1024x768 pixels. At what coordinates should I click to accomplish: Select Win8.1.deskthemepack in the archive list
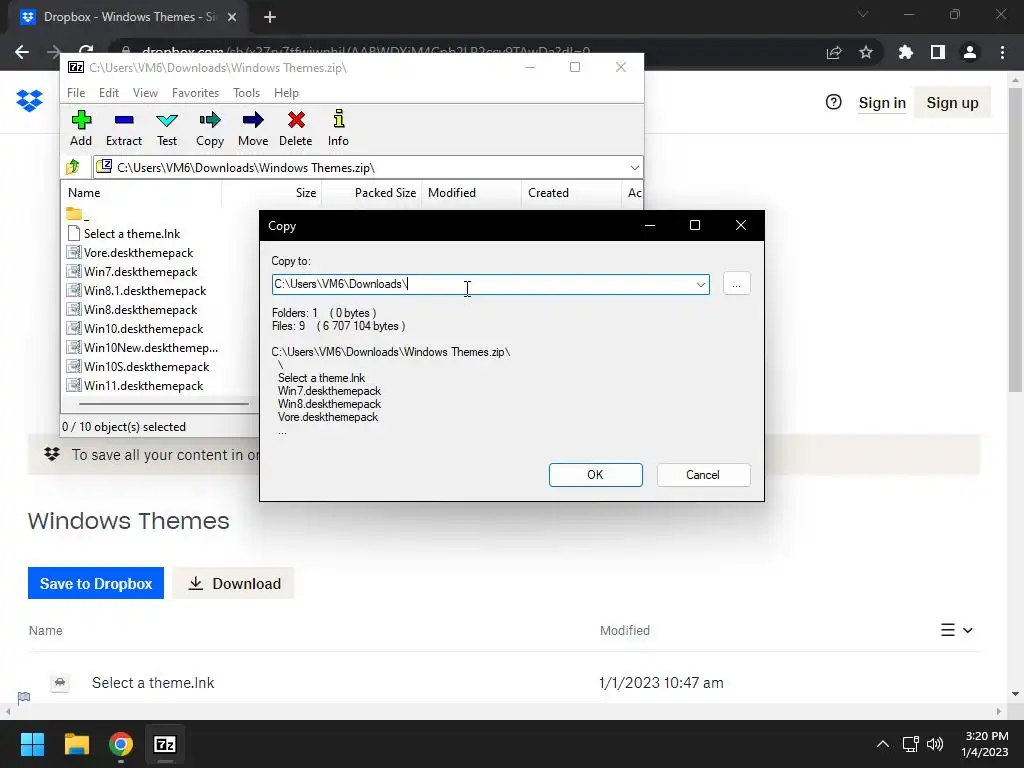click(x=145, y=291)
